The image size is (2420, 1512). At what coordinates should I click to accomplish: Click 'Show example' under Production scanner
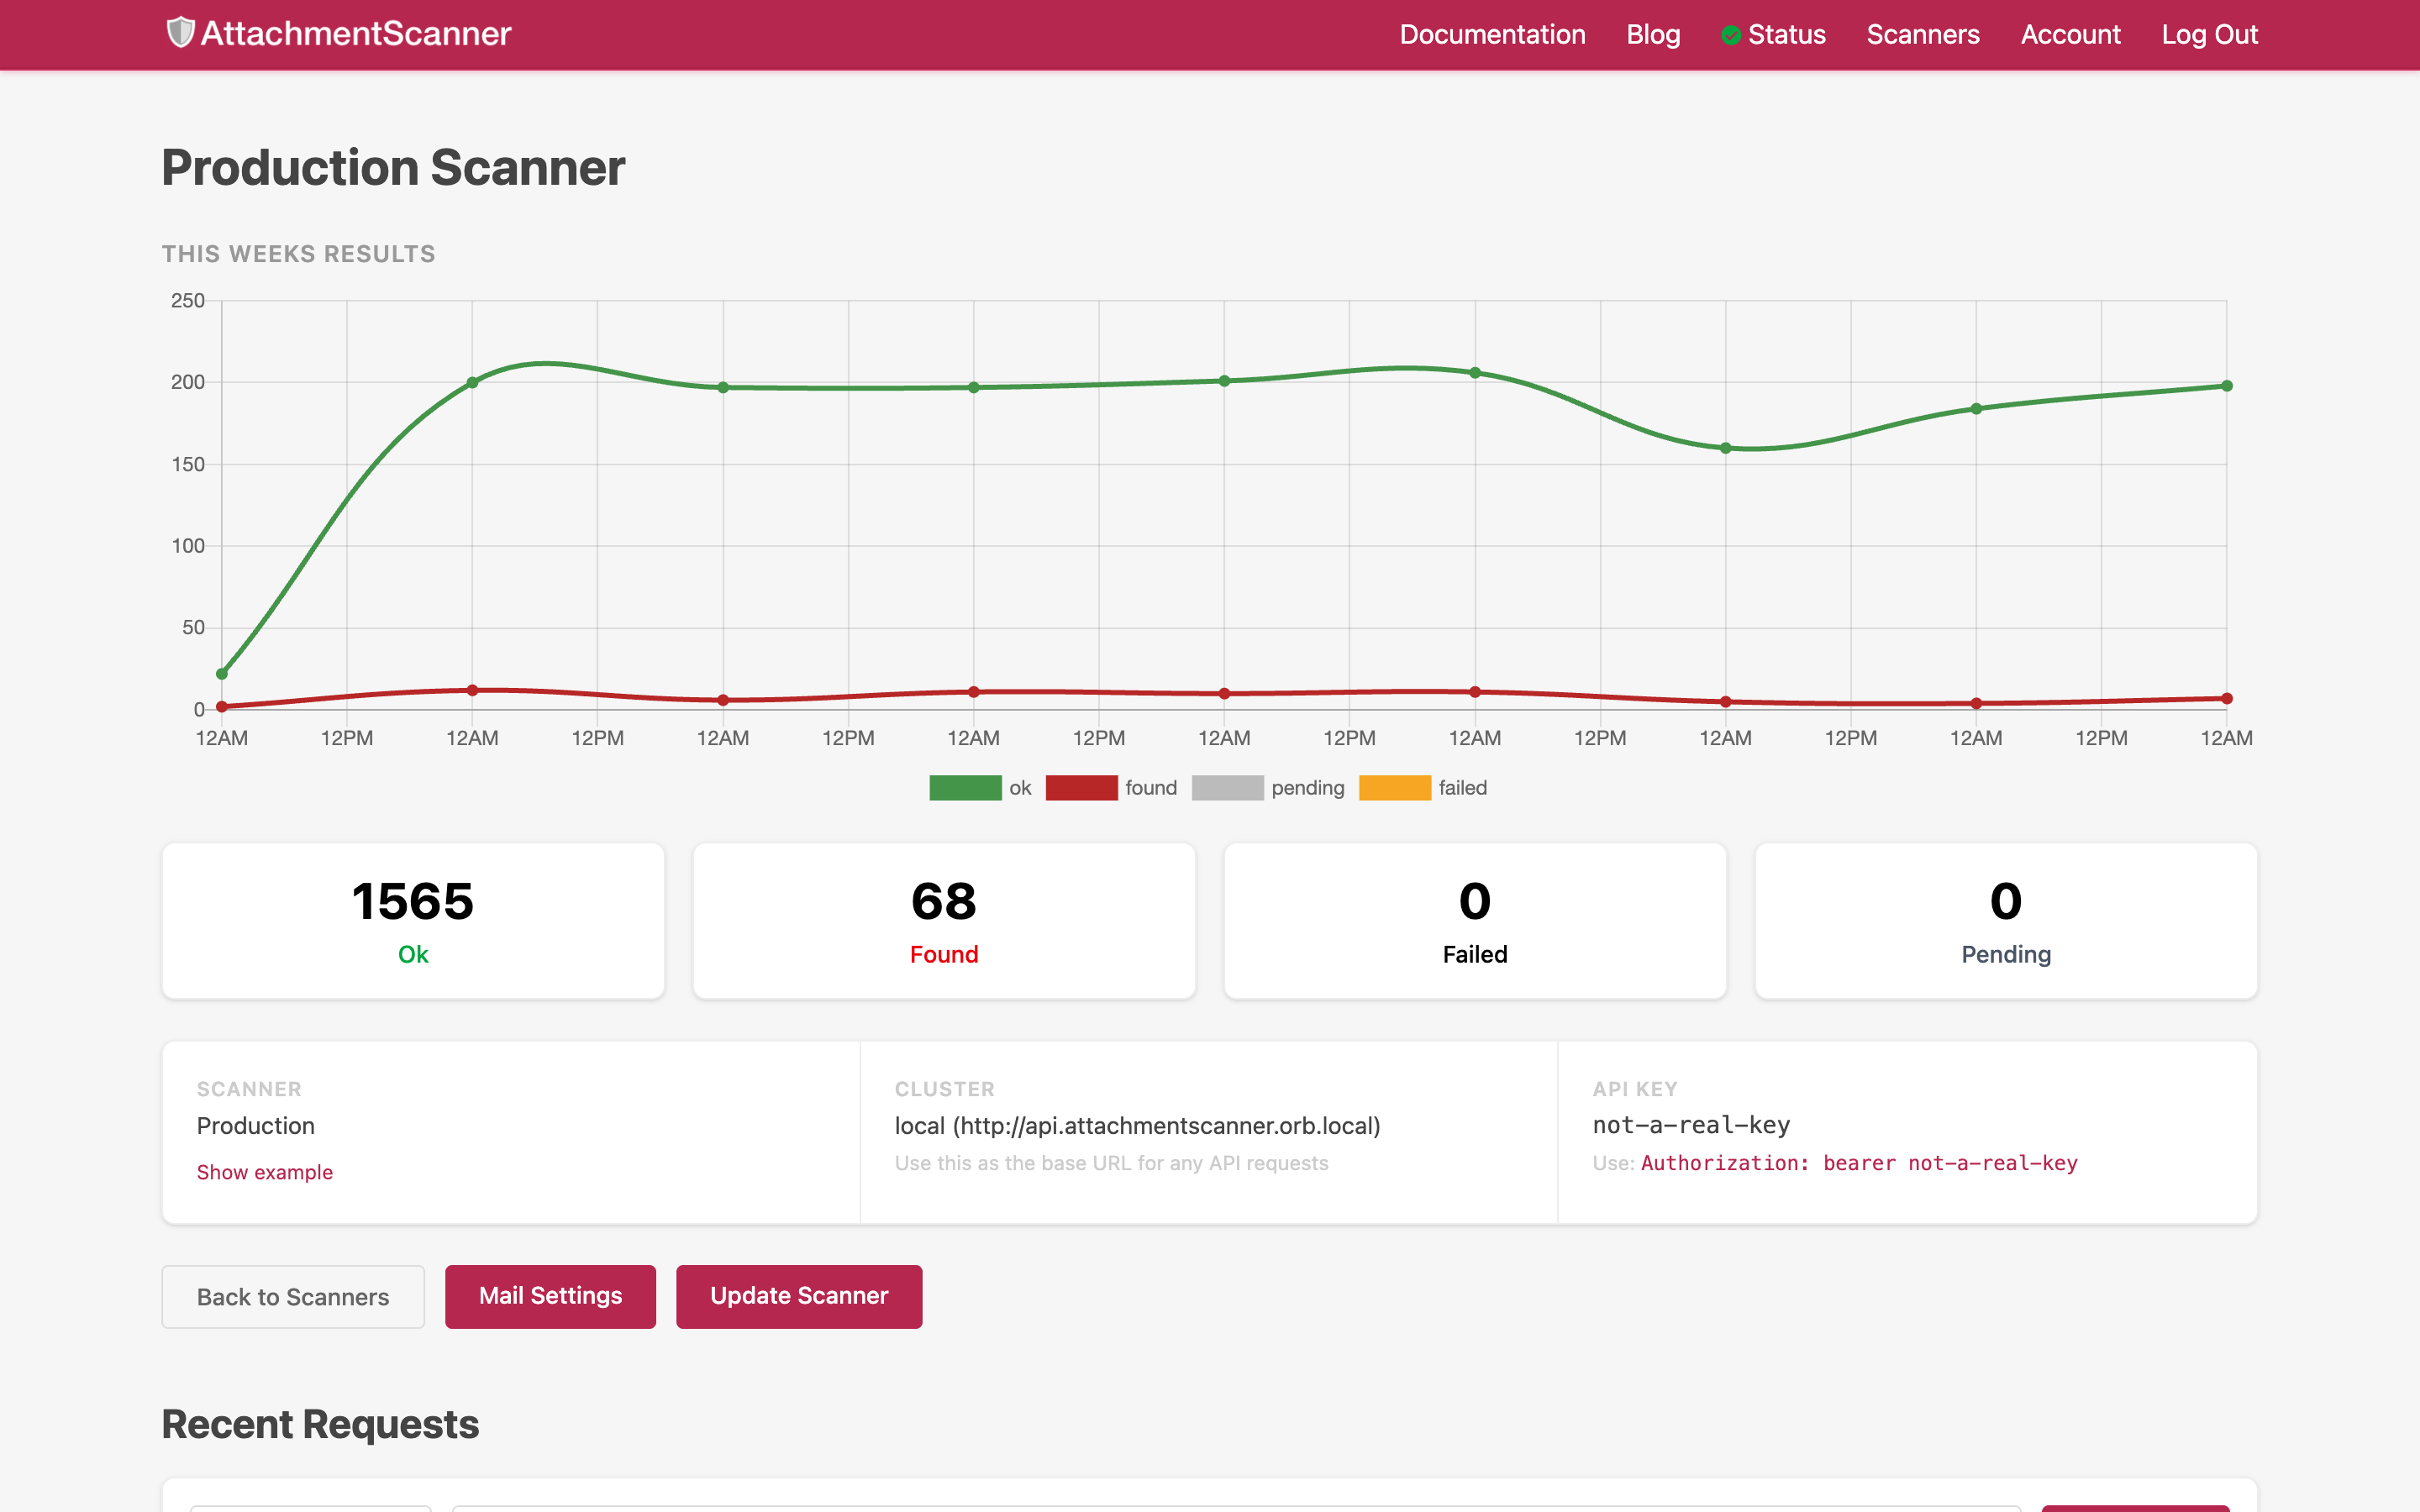click(265, 1172)
